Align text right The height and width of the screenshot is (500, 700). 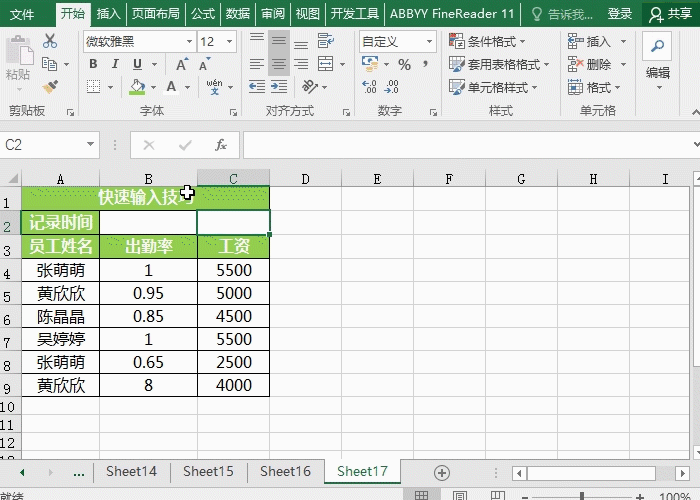[x=301, y=64]
